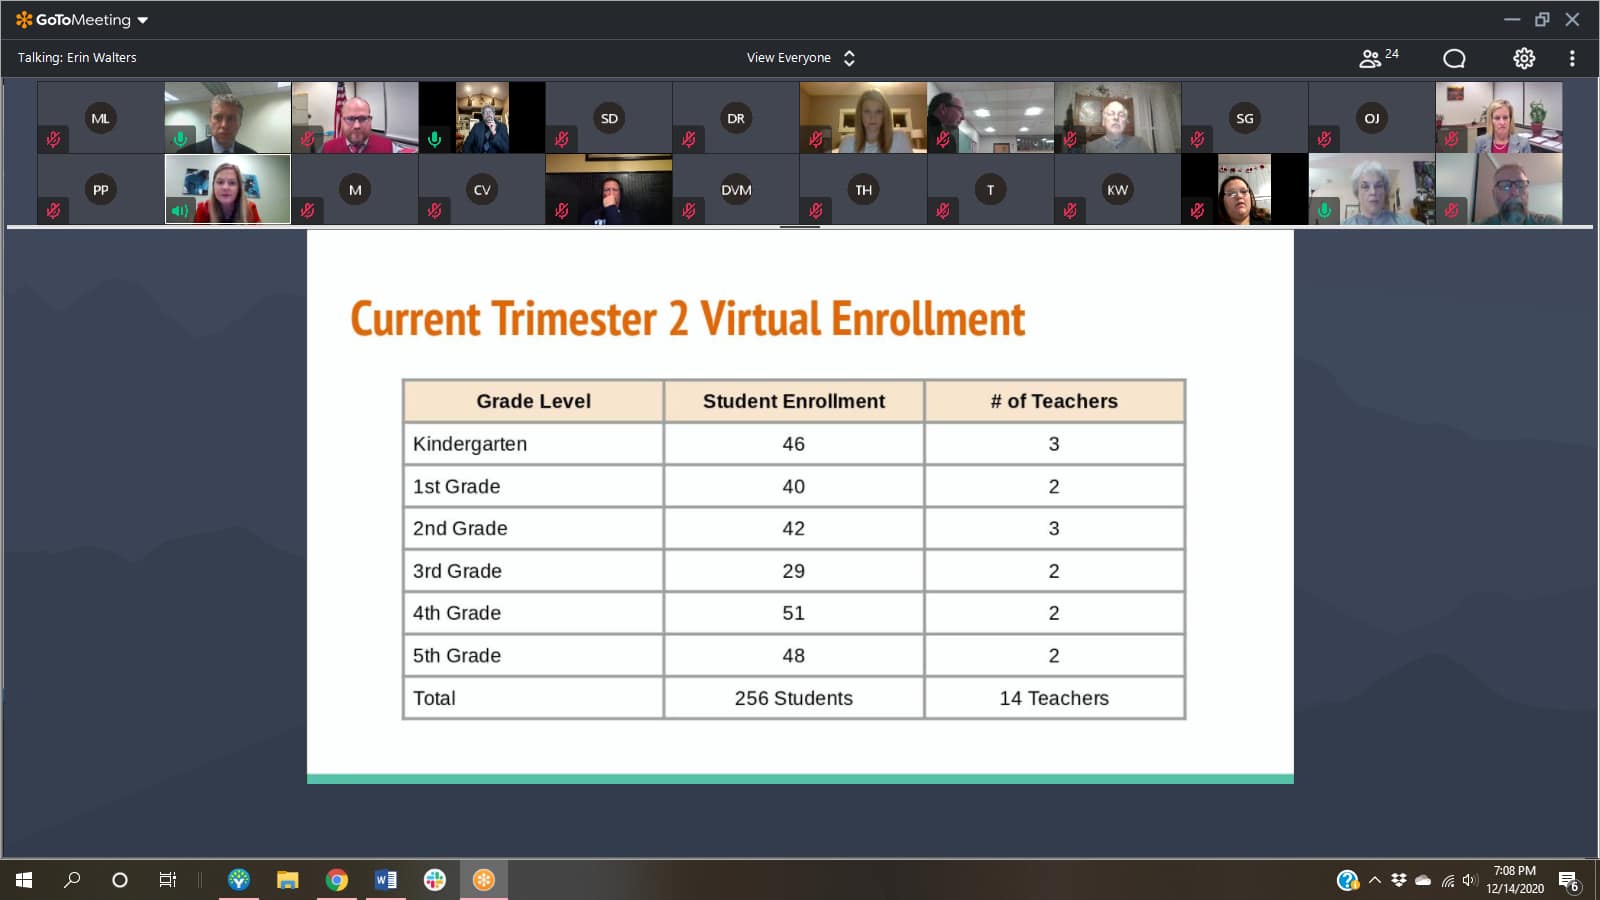Viewport: 1600px width, 900px height.
Task: Select the ML participant tile
Action: [100, 118]
